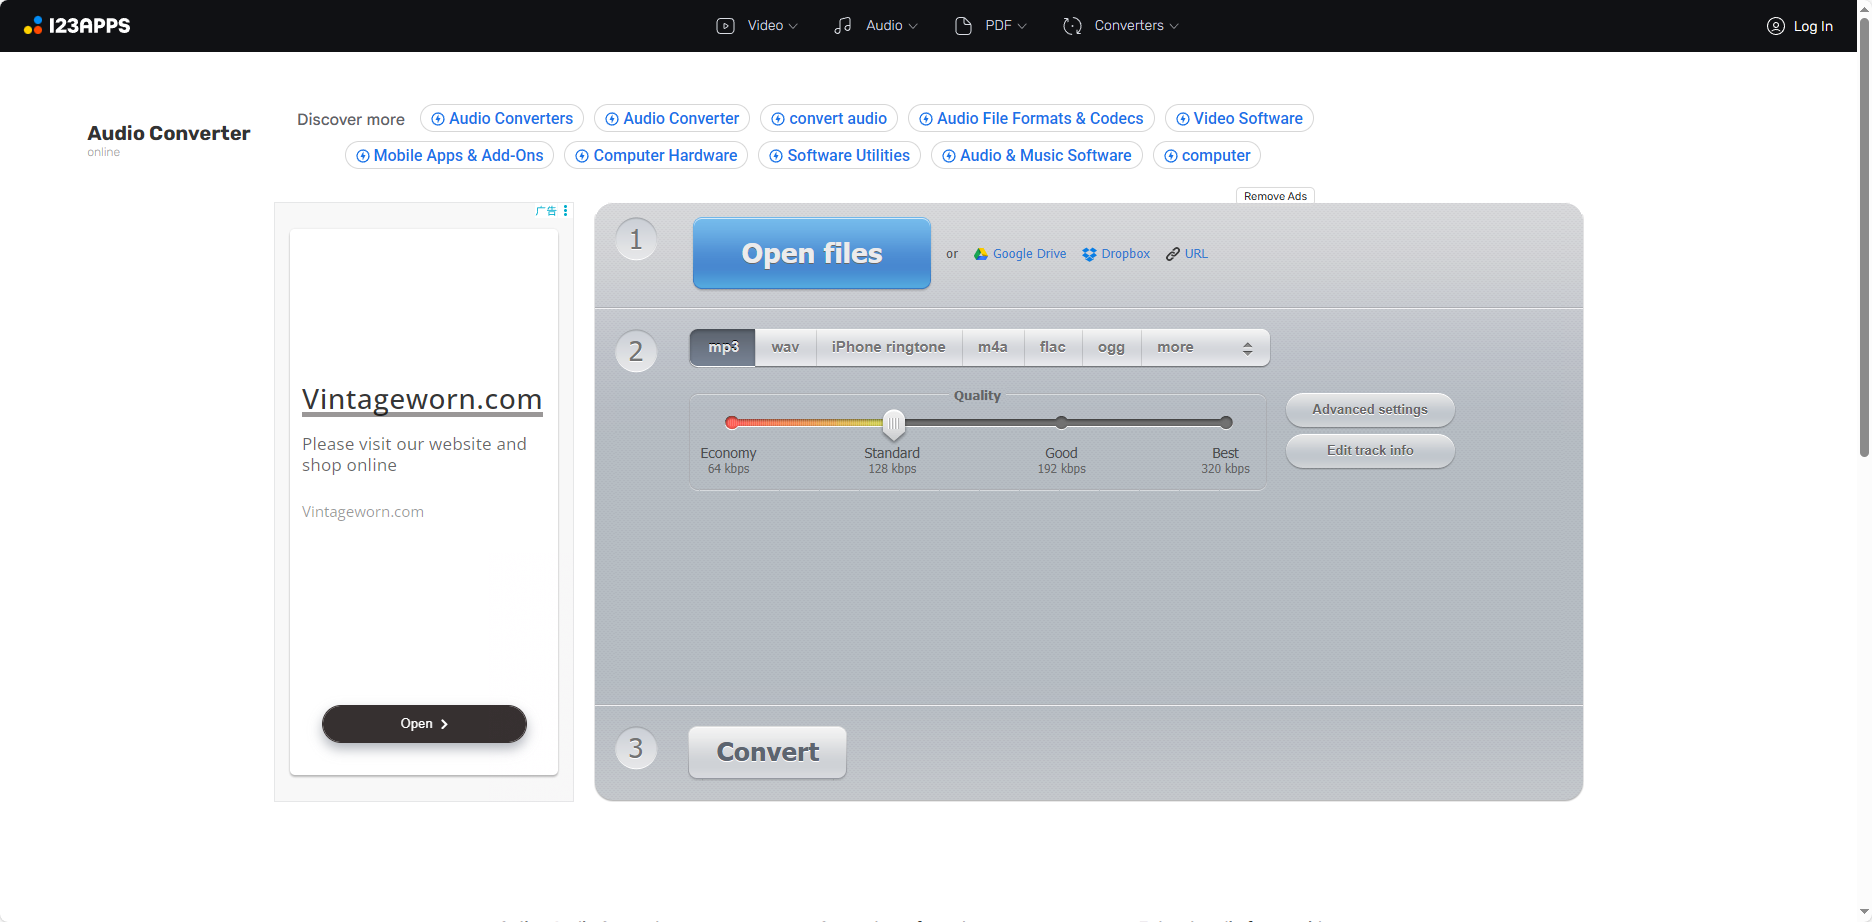
Task: Set quality slider to Best 320 kbps
Action: 1226,423
